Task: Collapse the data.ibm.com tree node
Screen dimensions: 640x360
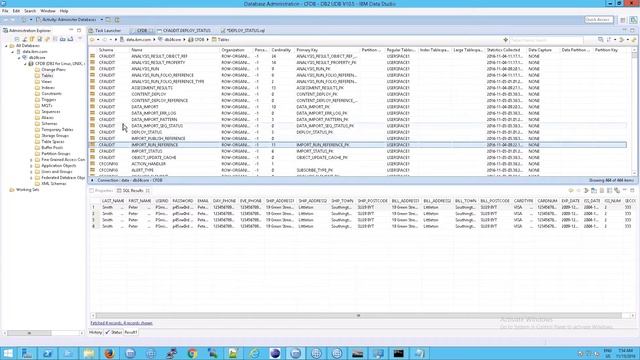Action: click(13, 52)
